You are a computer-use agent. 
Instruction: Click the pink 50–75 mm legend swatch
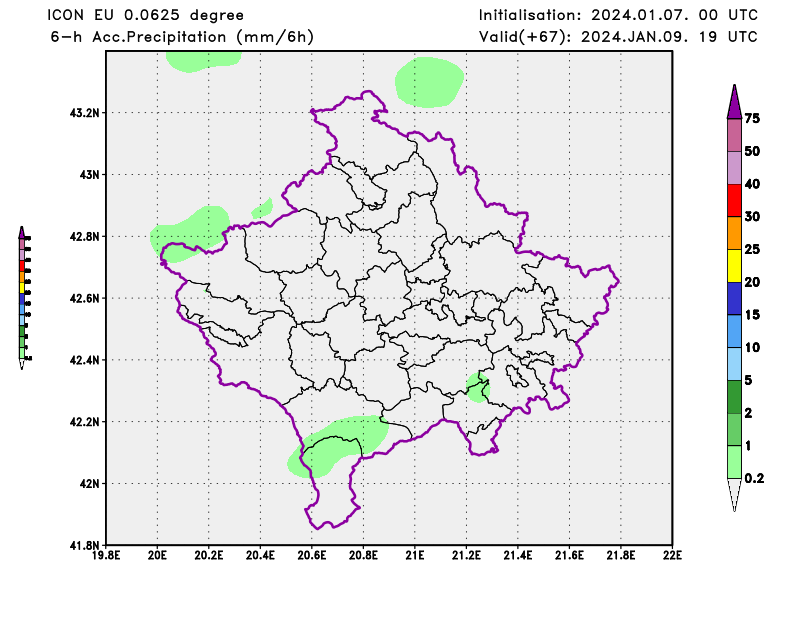(734, 135)
